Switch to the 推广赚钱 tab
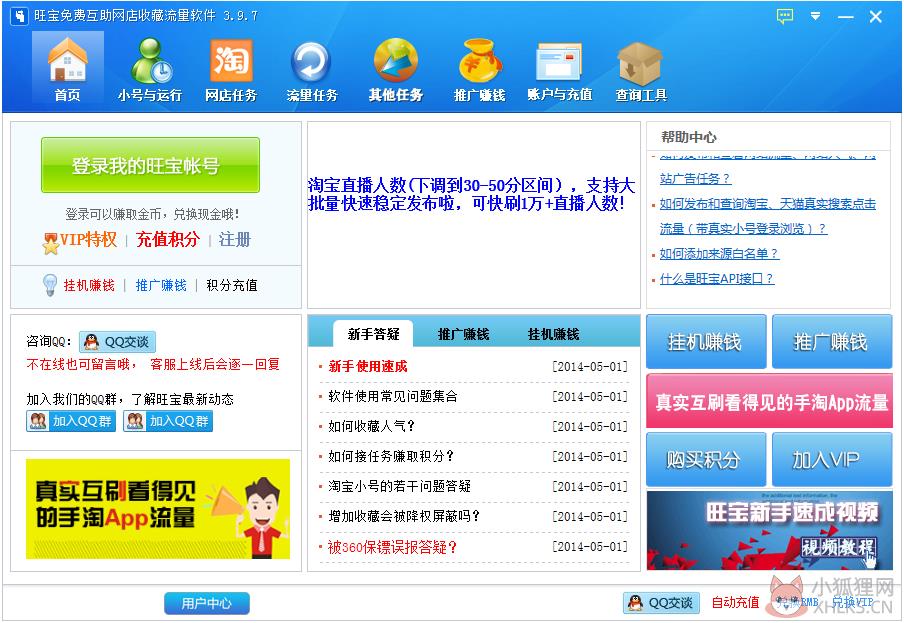This screenshot has height=623, width=904. point(463,334)
